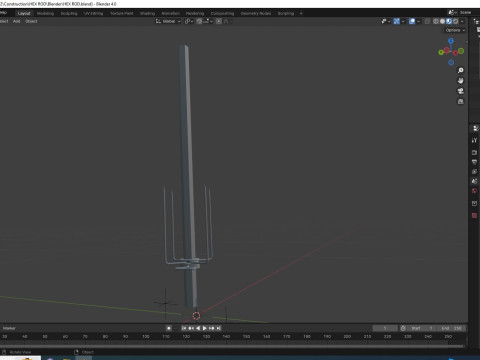Switch to material preview shading
The image size is (480, 360).
(x=449, y=21)
